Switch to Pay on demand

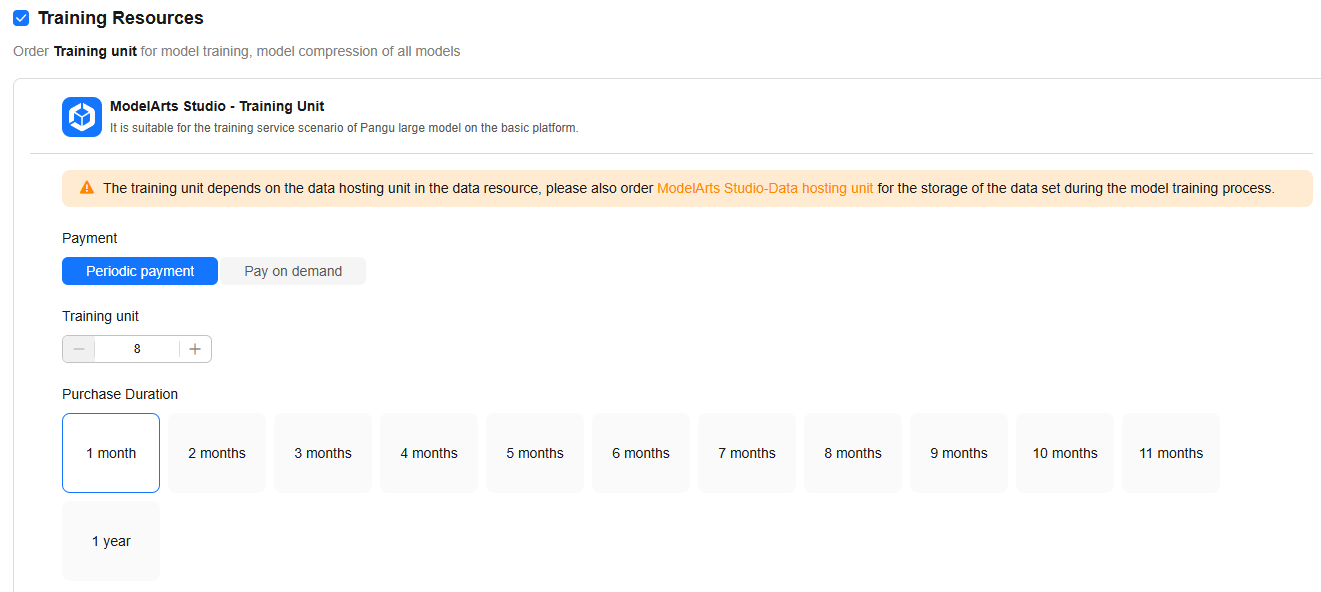(293, 271)
